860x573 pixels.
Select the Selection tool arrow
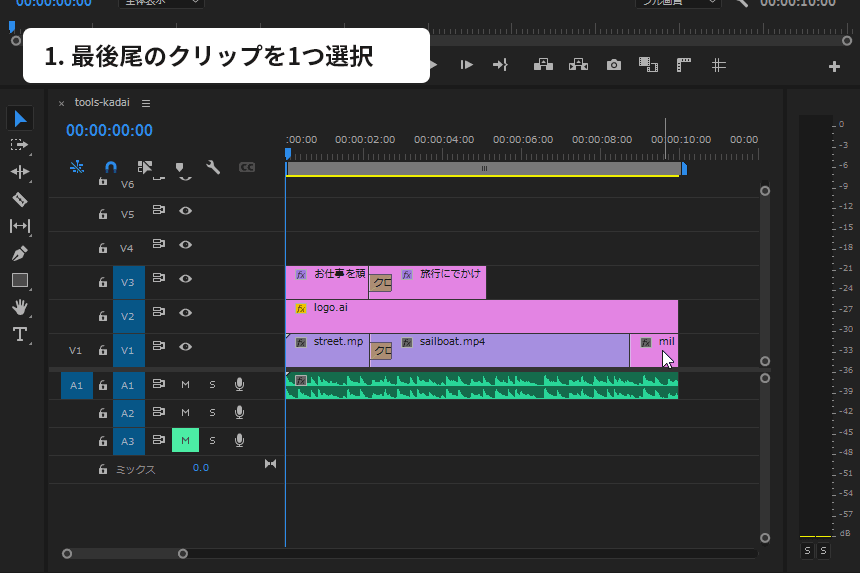coord(20,118)
